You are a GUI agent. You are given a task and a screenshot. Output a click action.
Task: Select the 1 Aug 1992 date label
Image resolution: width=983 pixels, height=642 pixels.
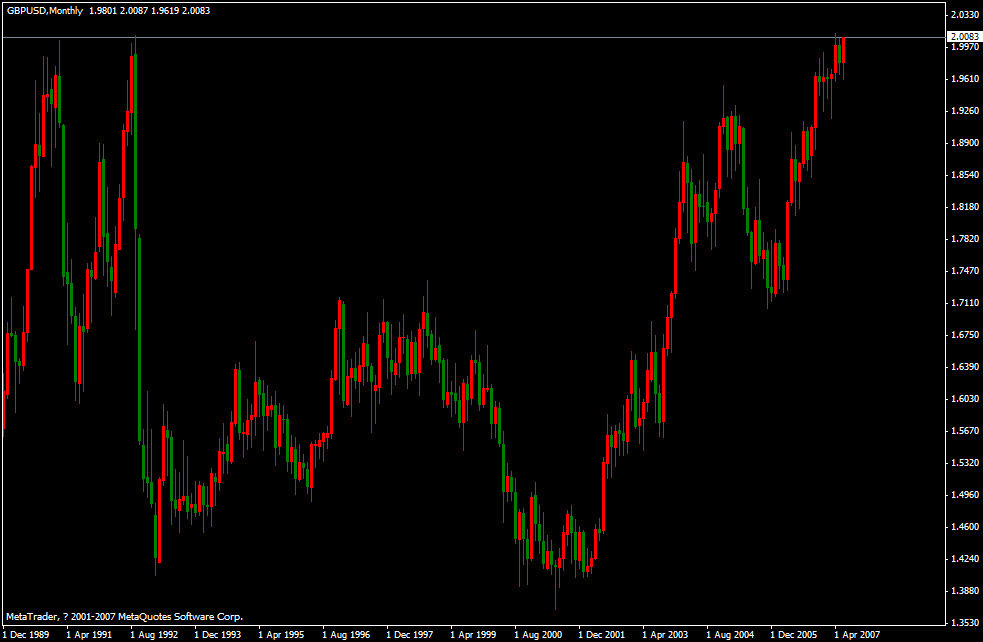click(155, 634)
